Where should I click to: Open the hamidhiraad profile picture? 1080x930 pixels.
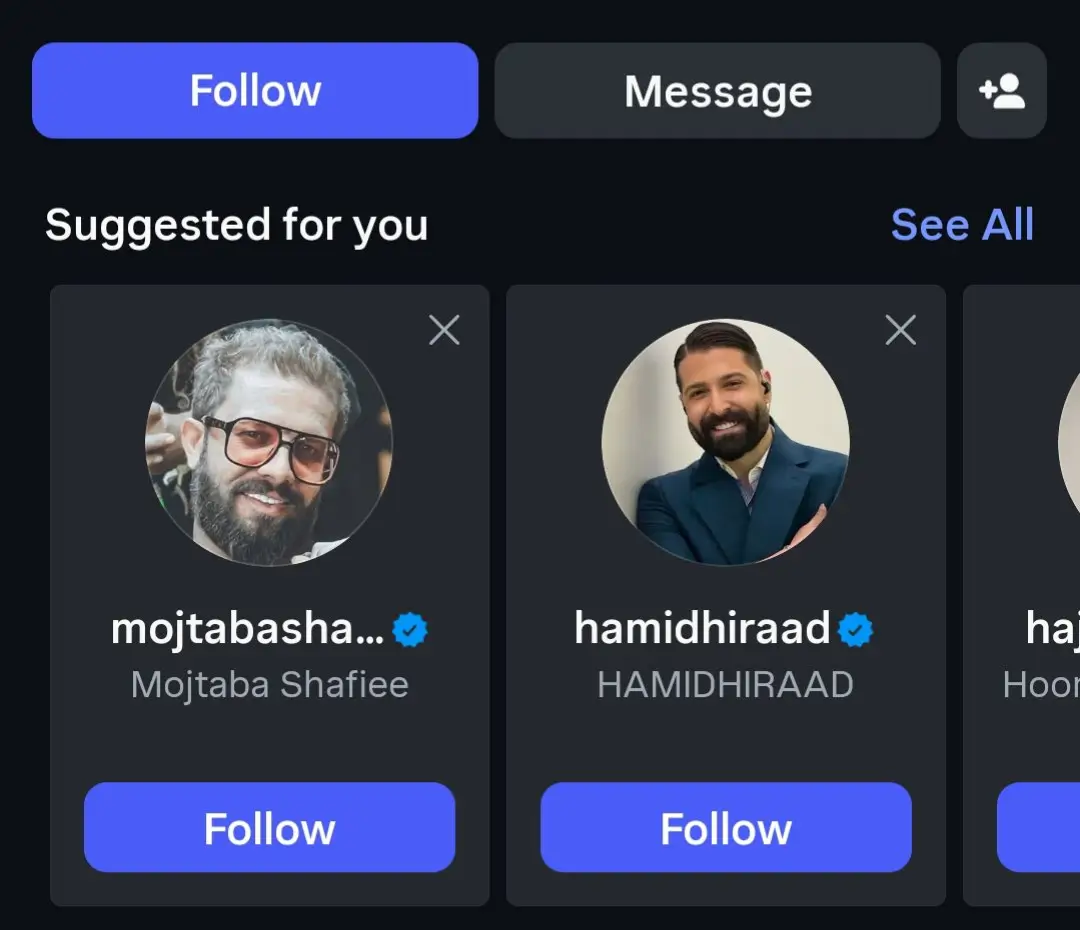click(x=725, y=442)
